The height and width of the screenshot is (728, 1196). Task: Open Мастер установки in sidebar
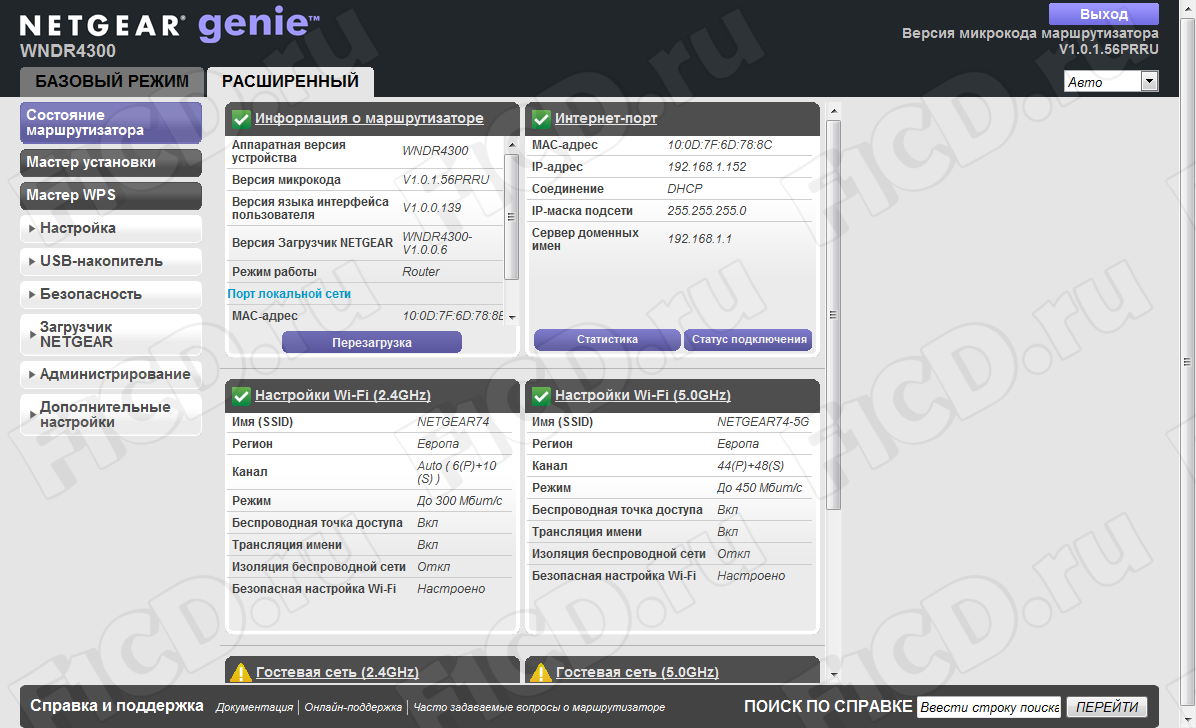(x=111, y=163)
